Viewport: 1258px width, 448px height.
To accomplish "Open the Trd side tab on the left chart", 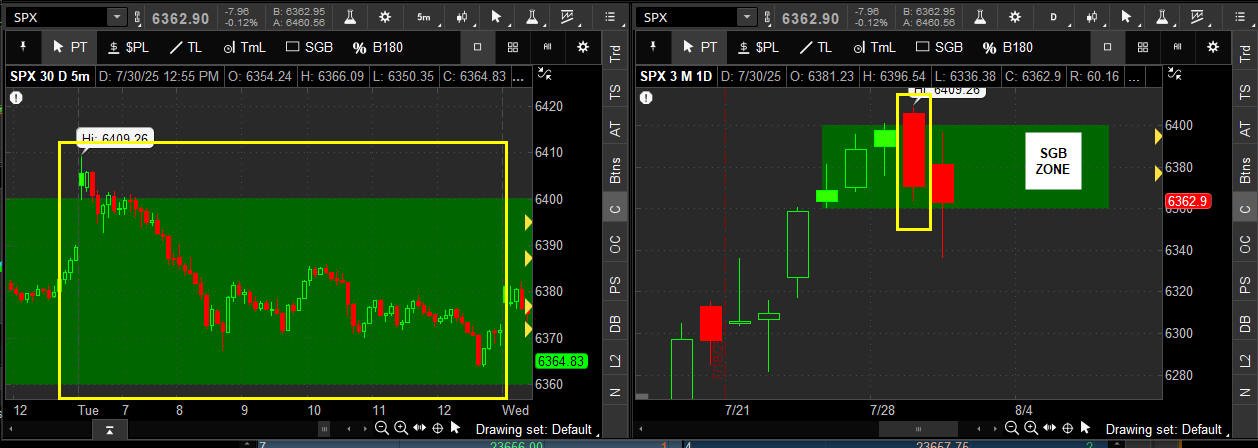I will [x=615, y=54].
